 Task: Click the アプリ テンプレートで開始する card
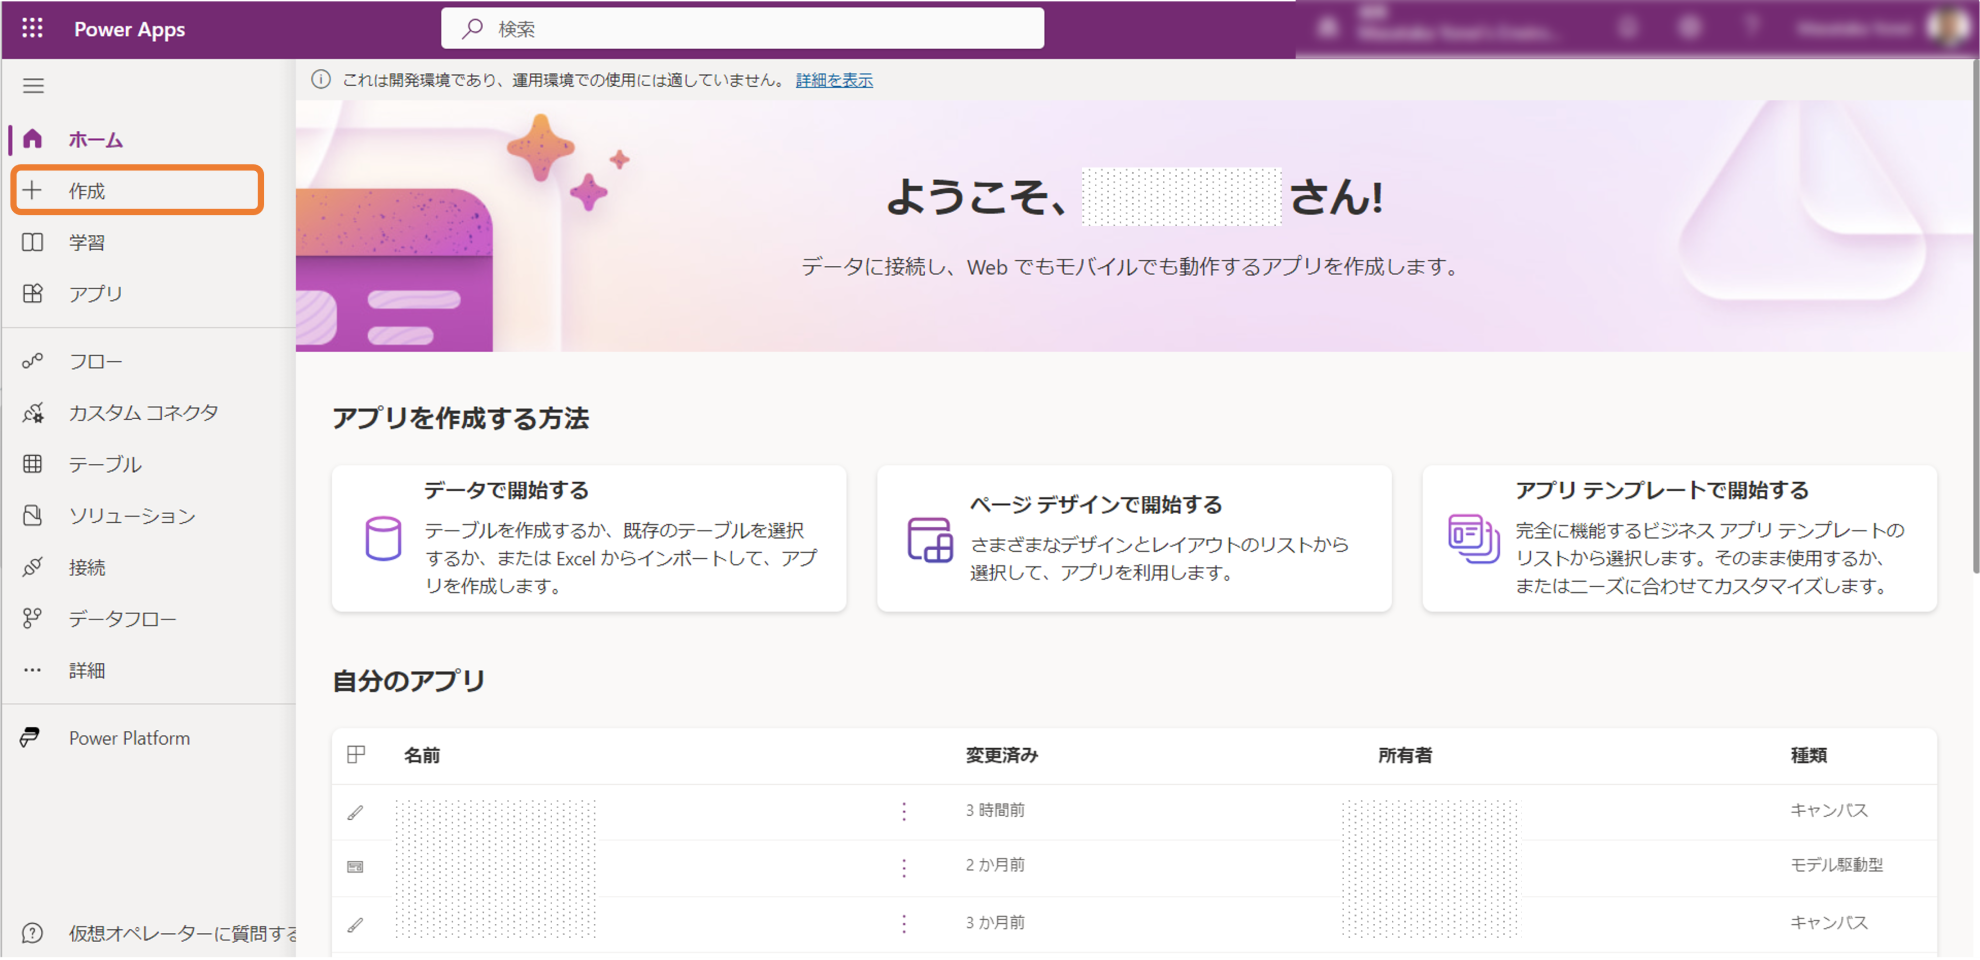tap(1680, 538)
